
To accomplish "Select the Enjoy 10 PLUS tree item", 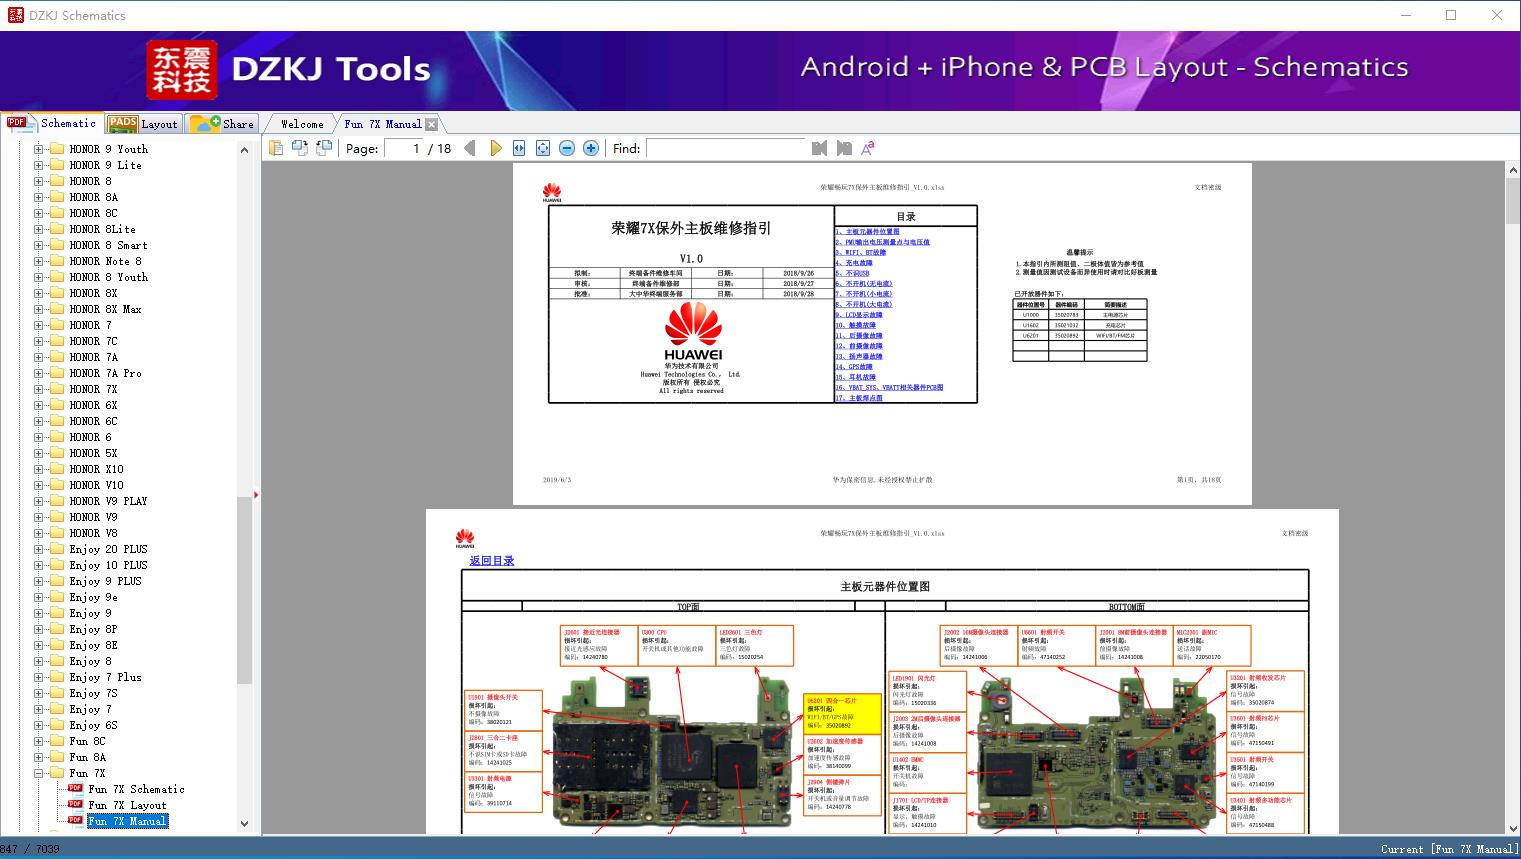I will point(108,565).
